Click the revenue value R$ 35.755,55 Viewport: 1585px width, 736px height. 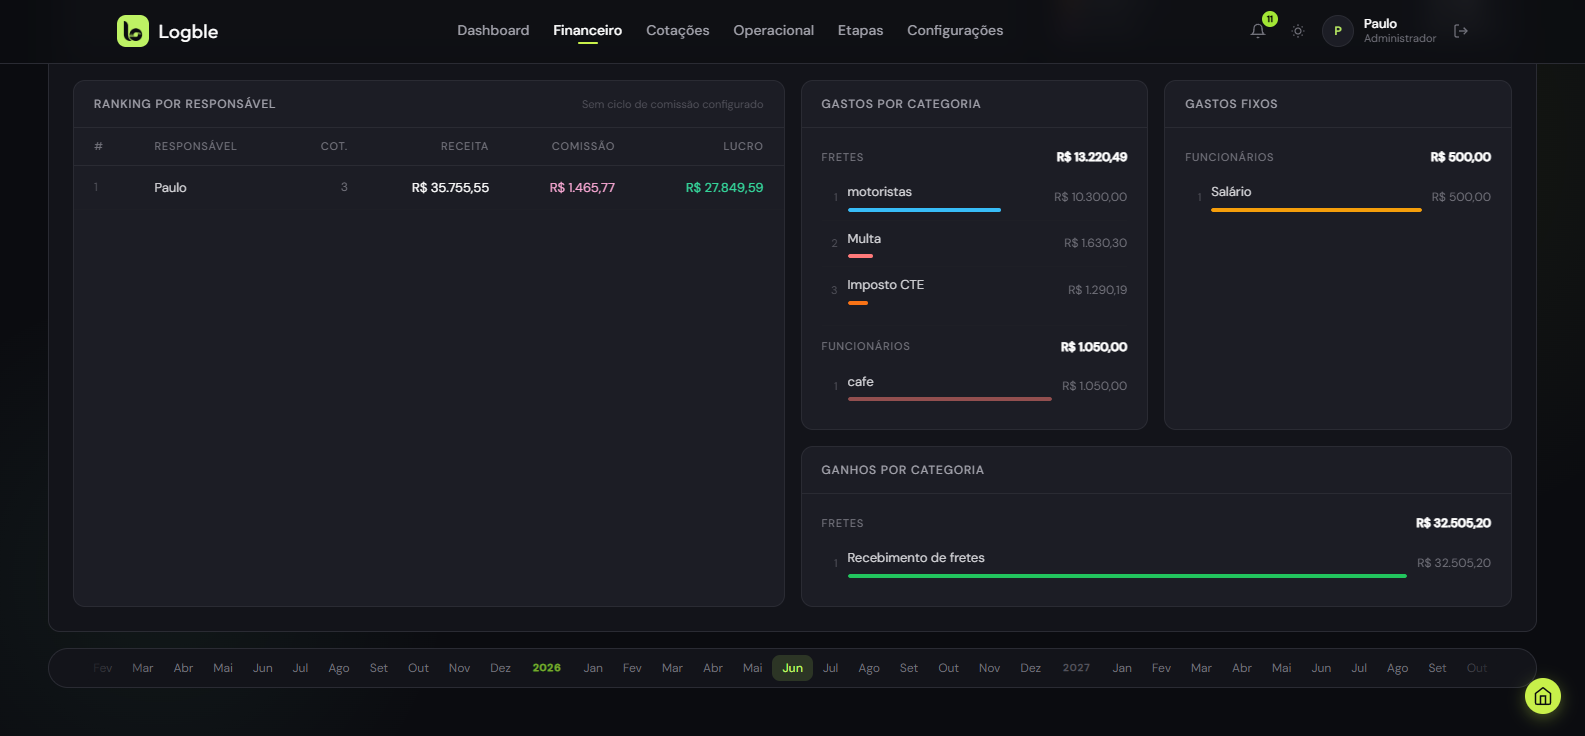click(451, 188)
